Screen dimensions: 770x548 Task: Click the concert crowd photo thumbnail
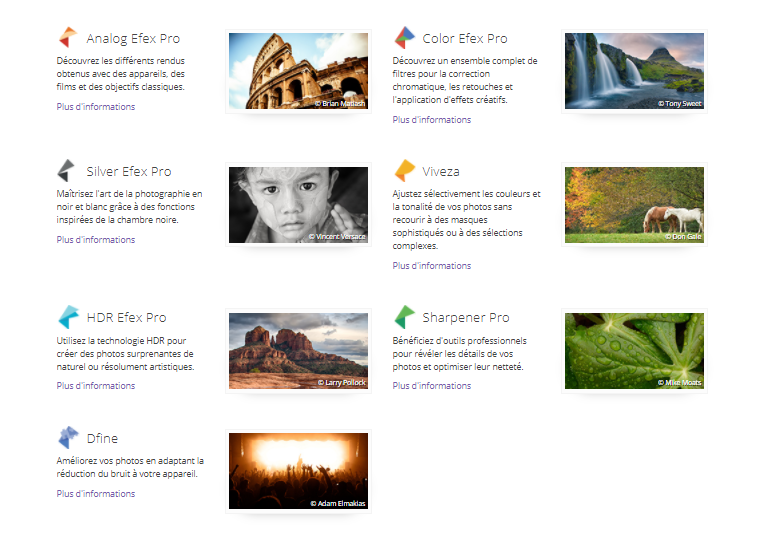[298, 471]
